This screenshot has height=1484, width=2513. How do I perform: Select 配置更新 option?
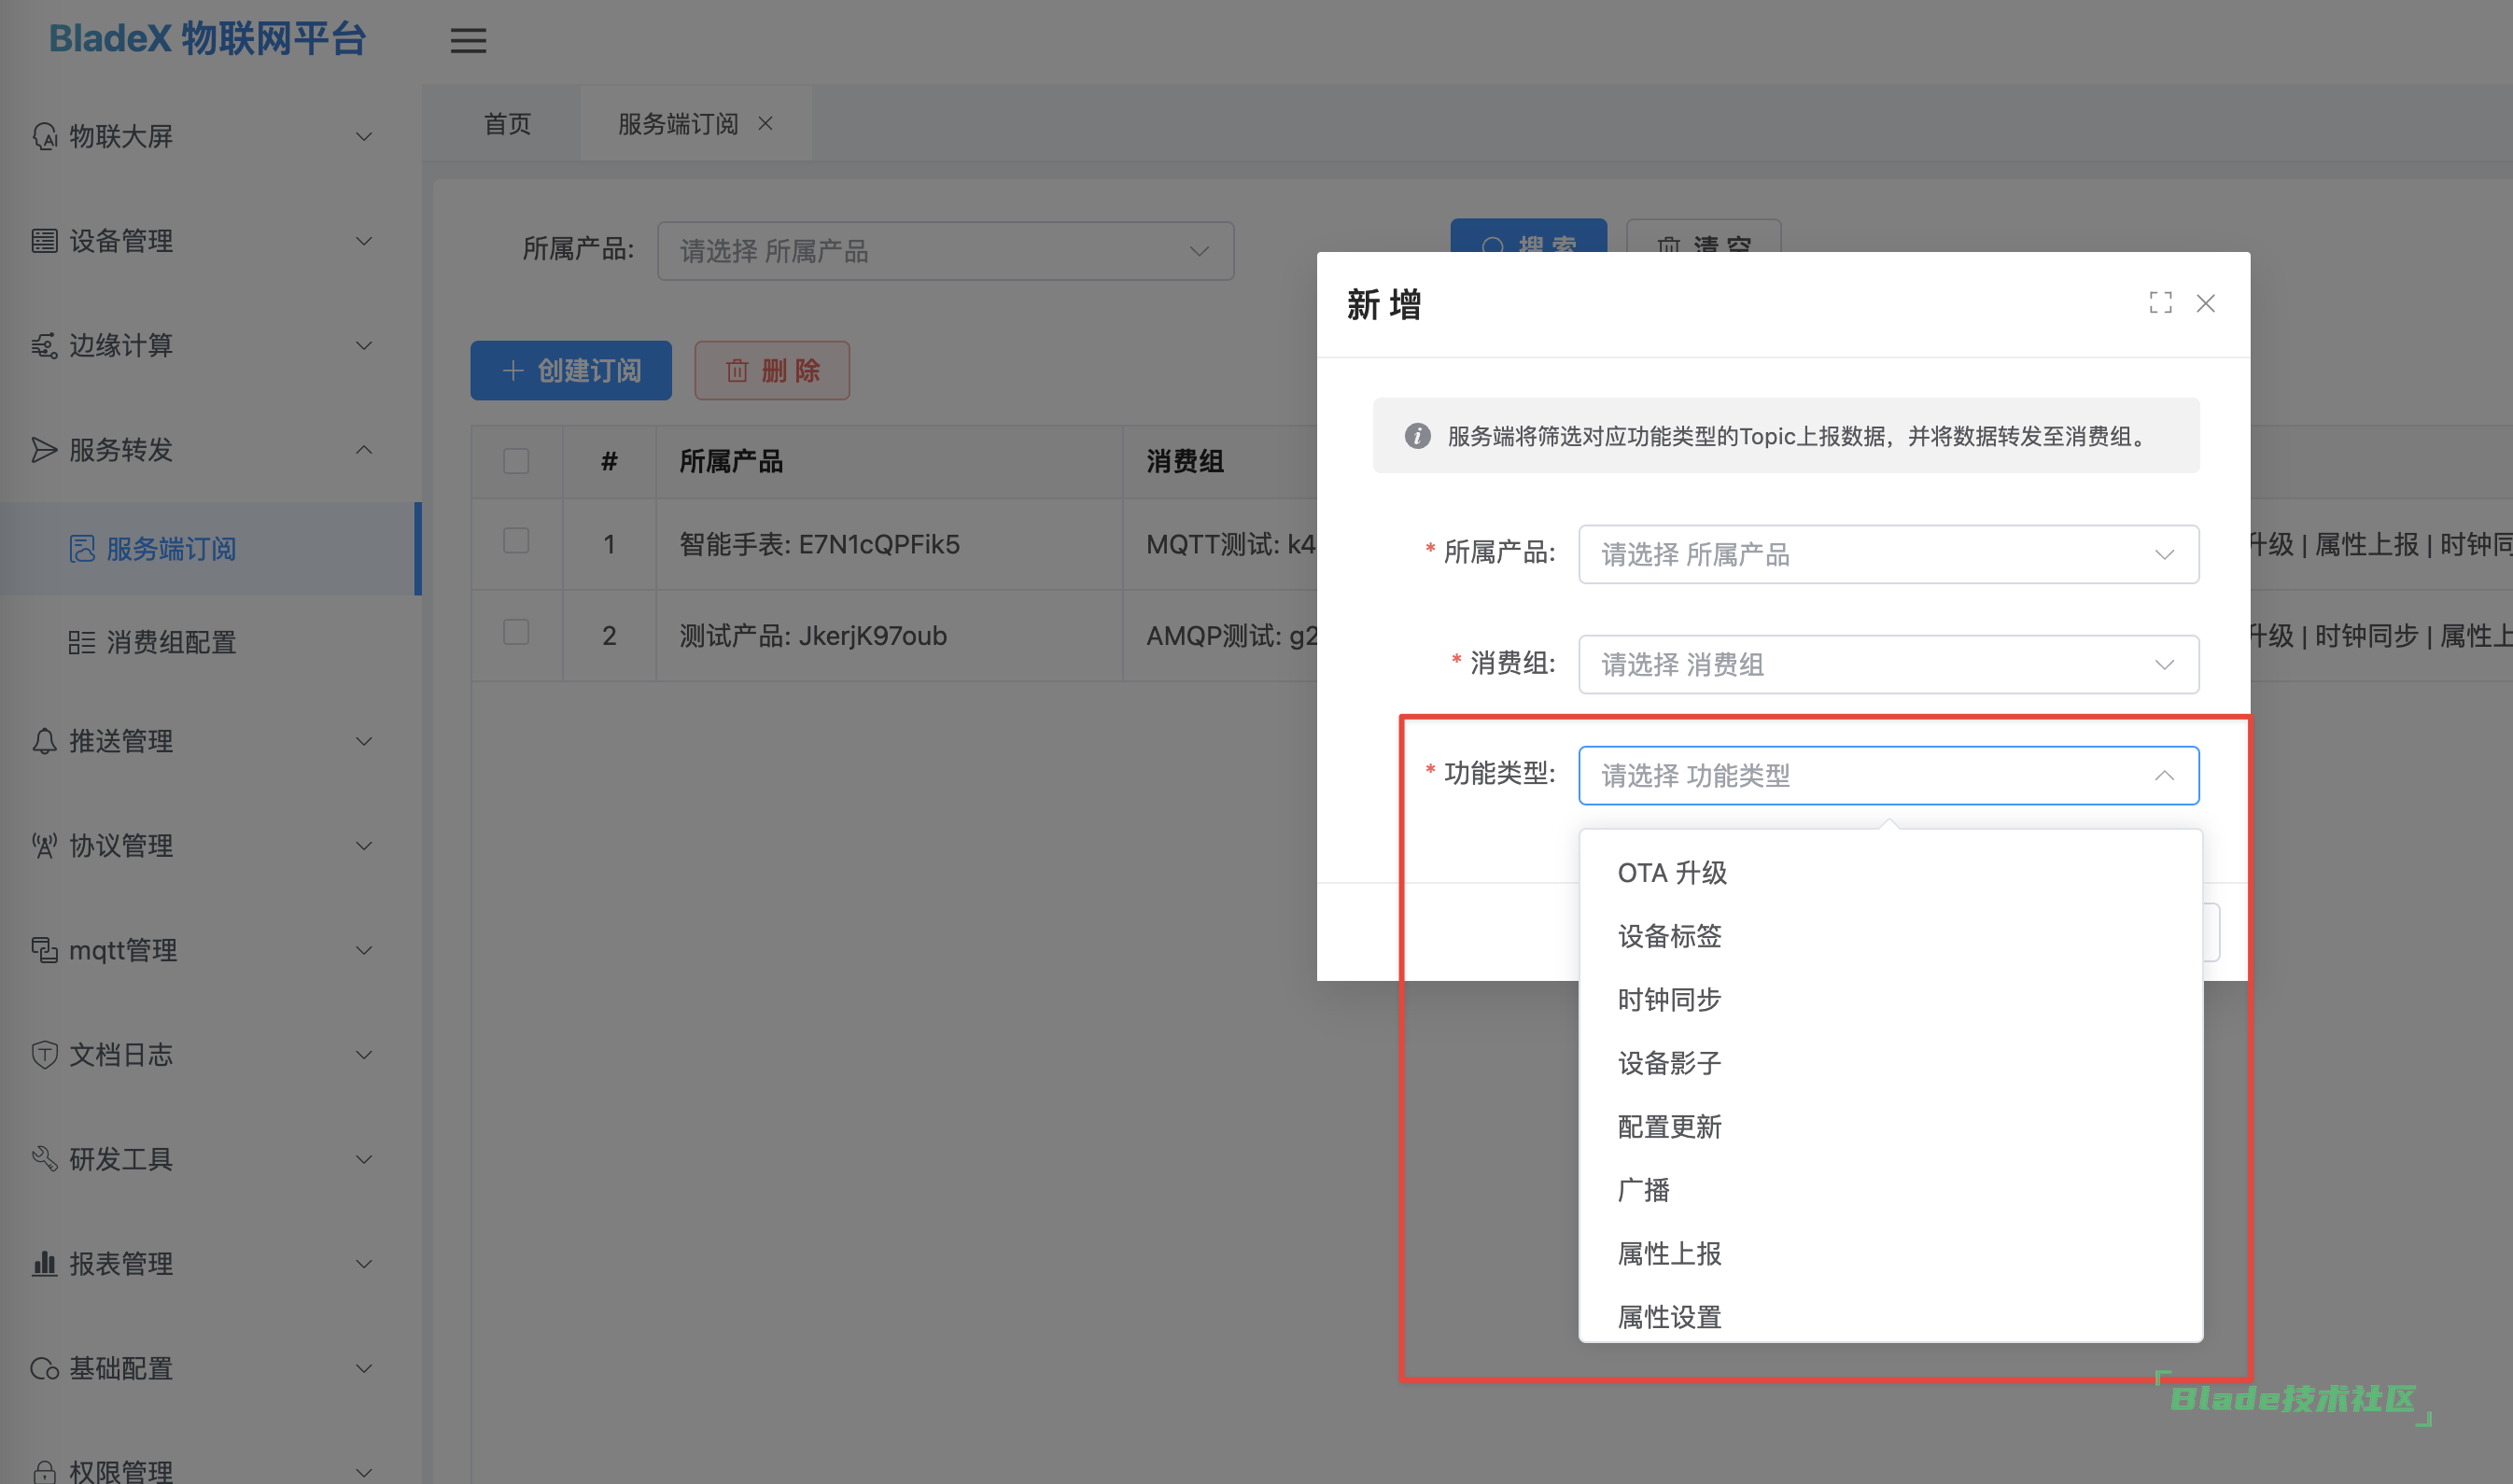(x=1890, y=1127)
